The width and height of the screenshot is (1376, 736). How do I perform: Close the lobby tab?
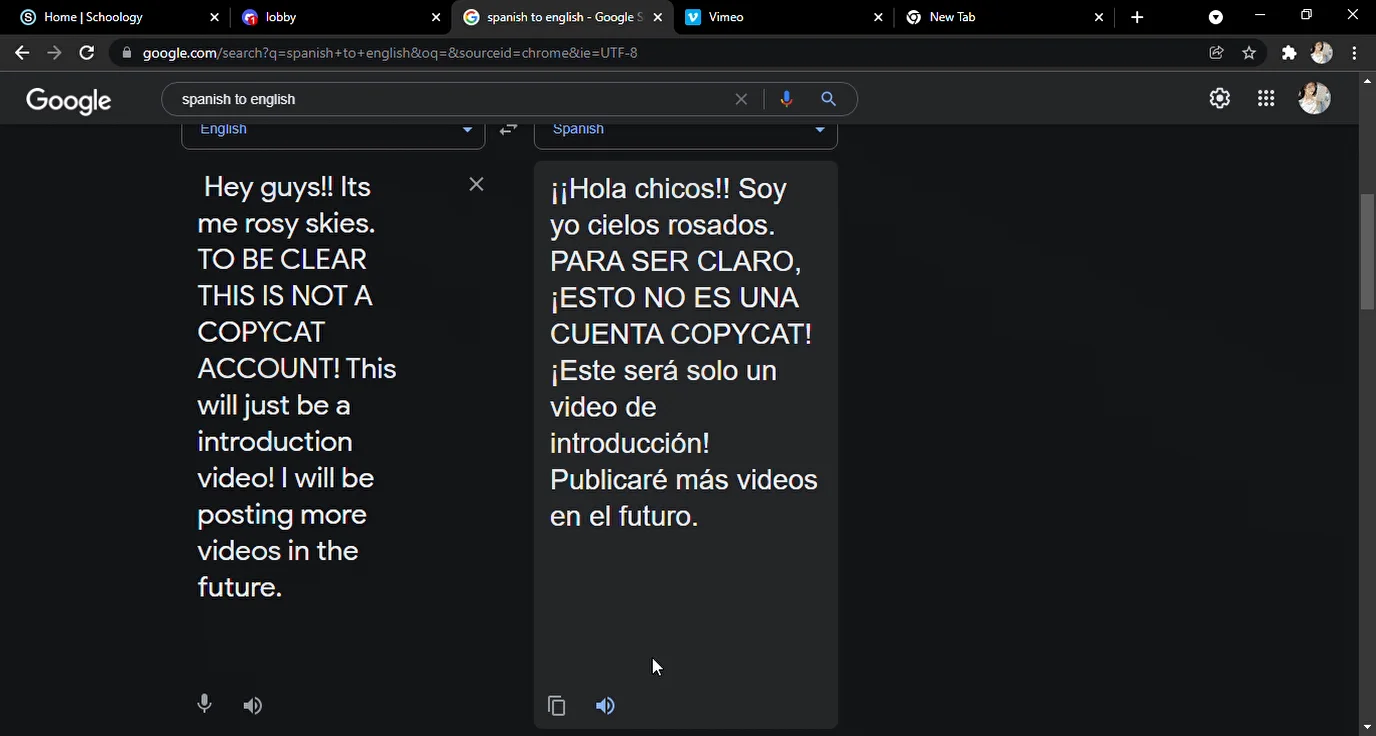click(436, 17)
